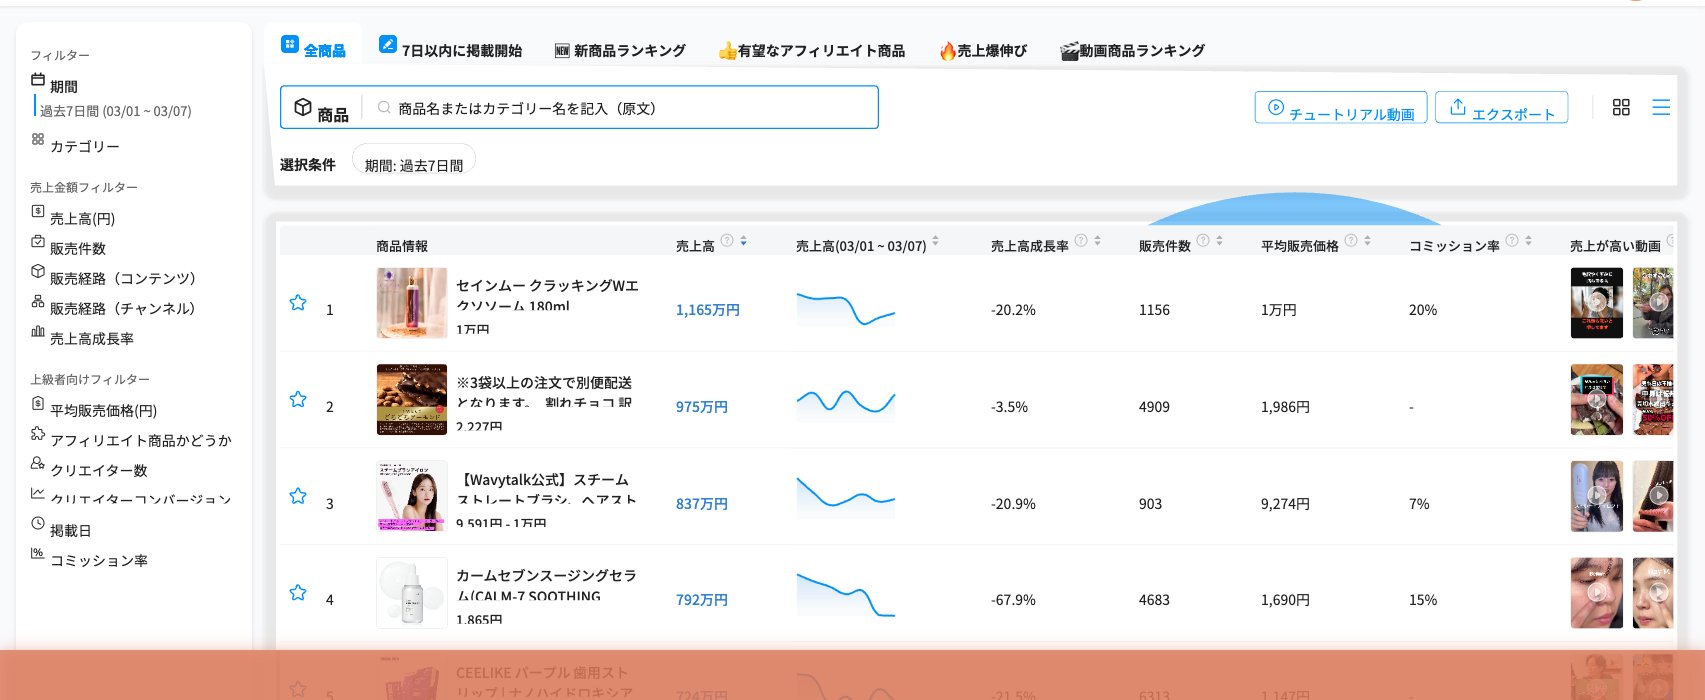Switch to grid view layout icon
This screenshot has width=1705, height=700.
(1621, 107)
